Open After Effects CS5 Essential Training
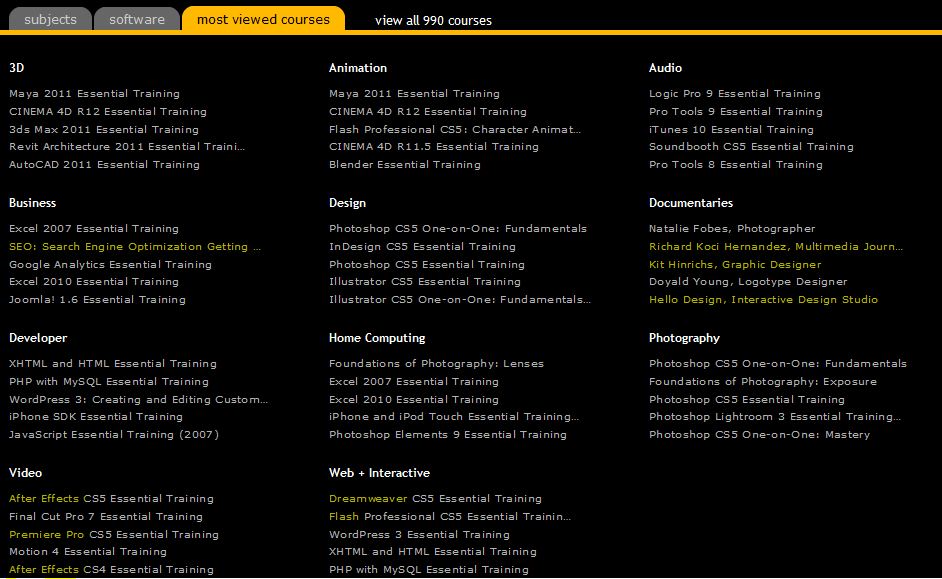Screen dimensions: 942x579 point(111,499)
